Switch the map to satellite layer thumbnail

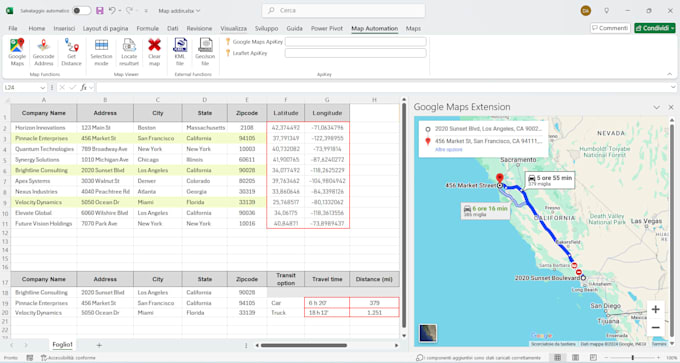pos(428,333)
